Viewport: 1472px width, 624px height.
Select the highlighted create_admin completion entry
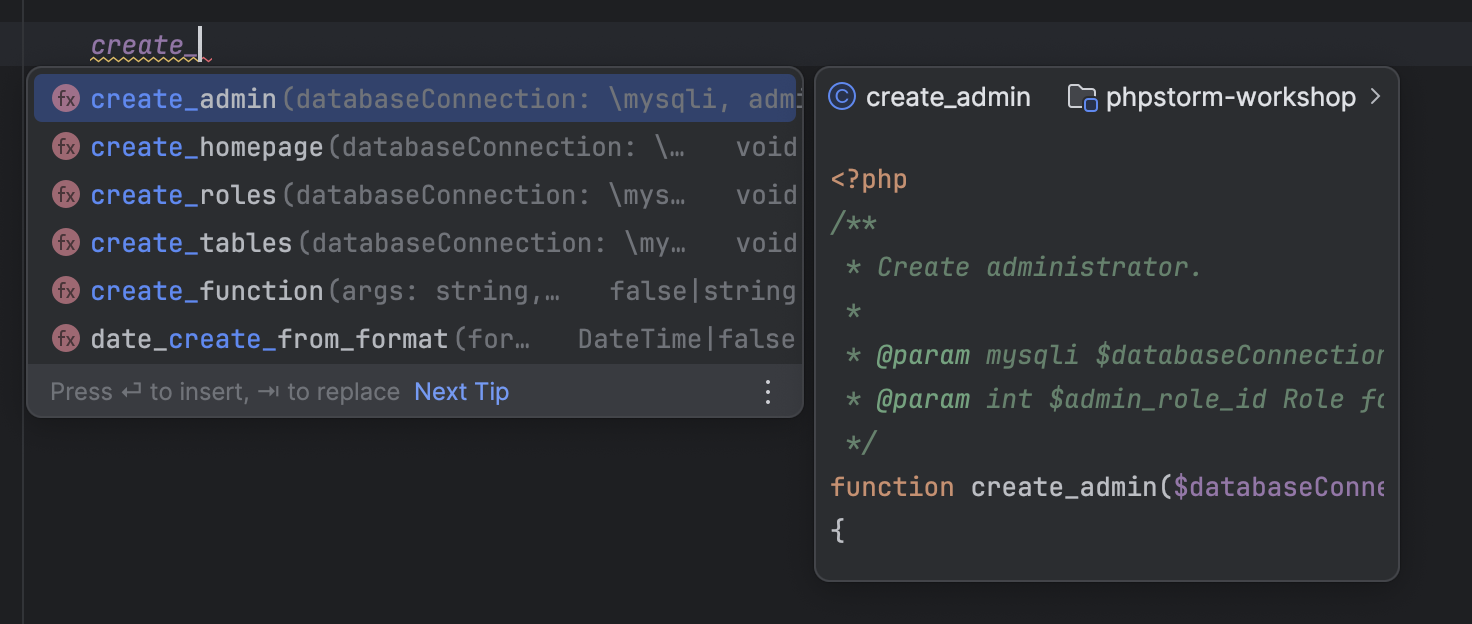183,98
